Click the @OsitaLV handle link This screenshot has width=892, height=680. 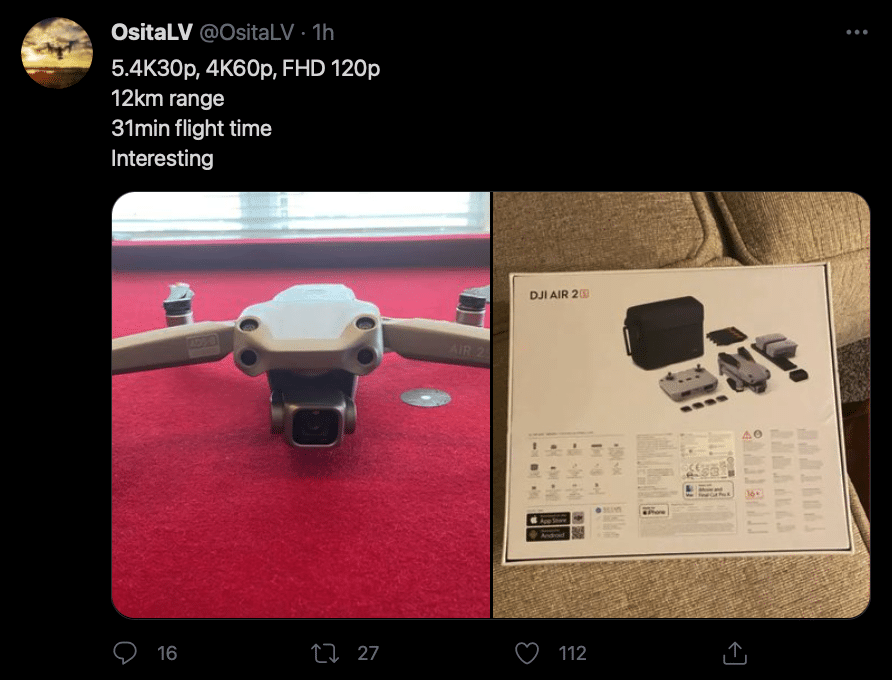pos(246,32)
